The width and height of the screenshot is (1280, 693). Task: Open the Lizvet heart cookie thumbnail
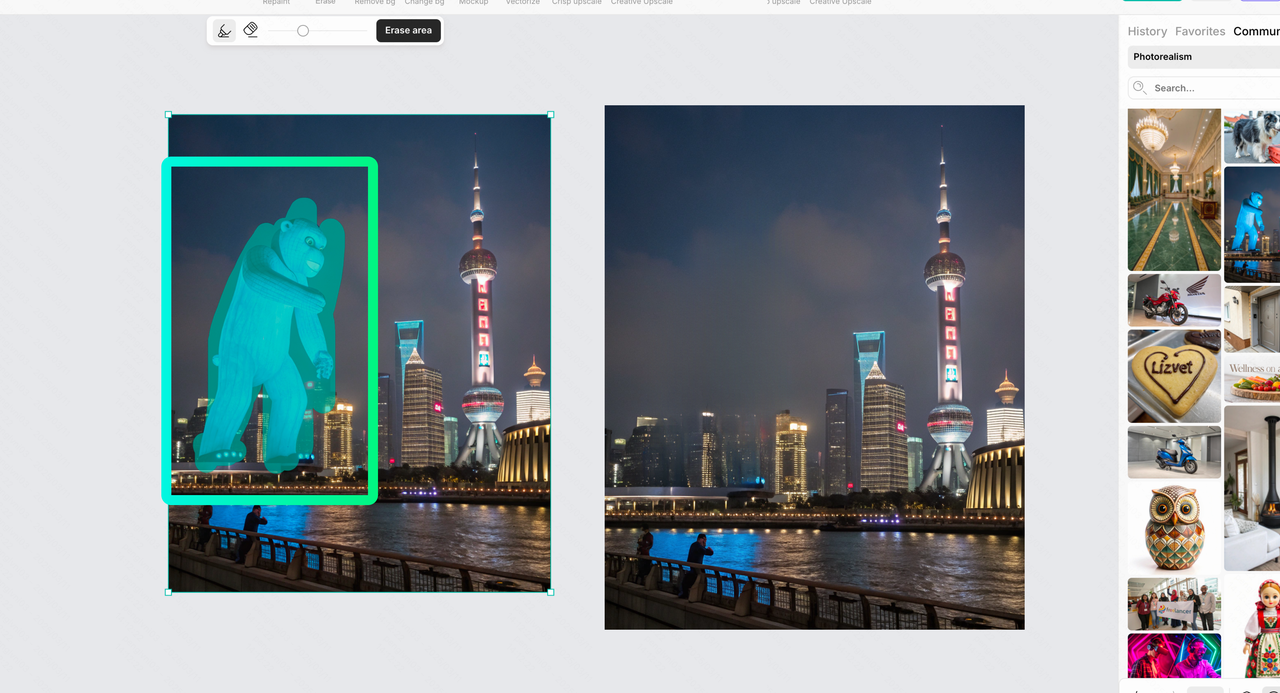pos(1174,376)
